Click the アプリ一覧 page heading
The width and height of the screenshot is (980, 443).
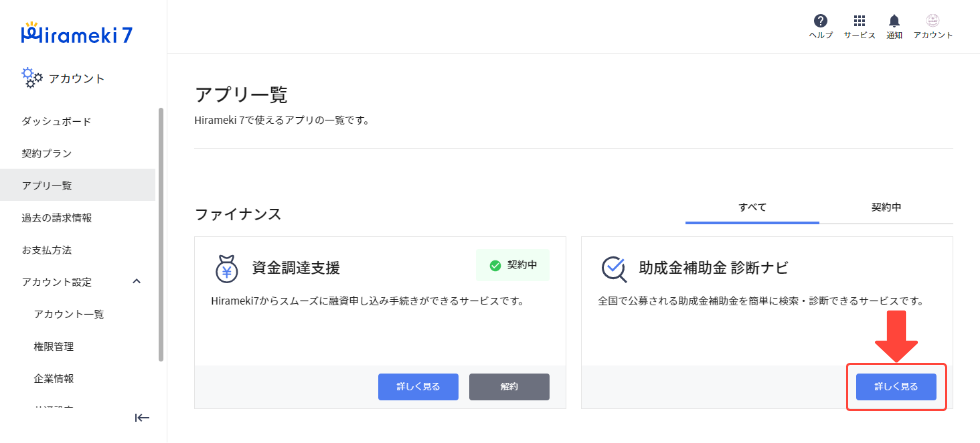tap(241, 95)
